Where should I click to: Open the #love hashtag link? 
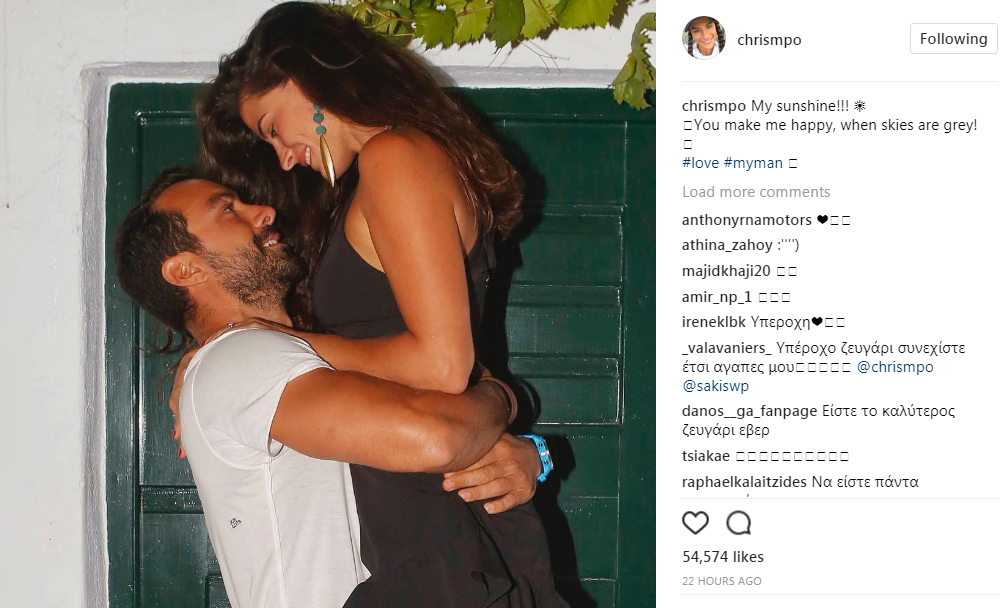tap(701, 163)
